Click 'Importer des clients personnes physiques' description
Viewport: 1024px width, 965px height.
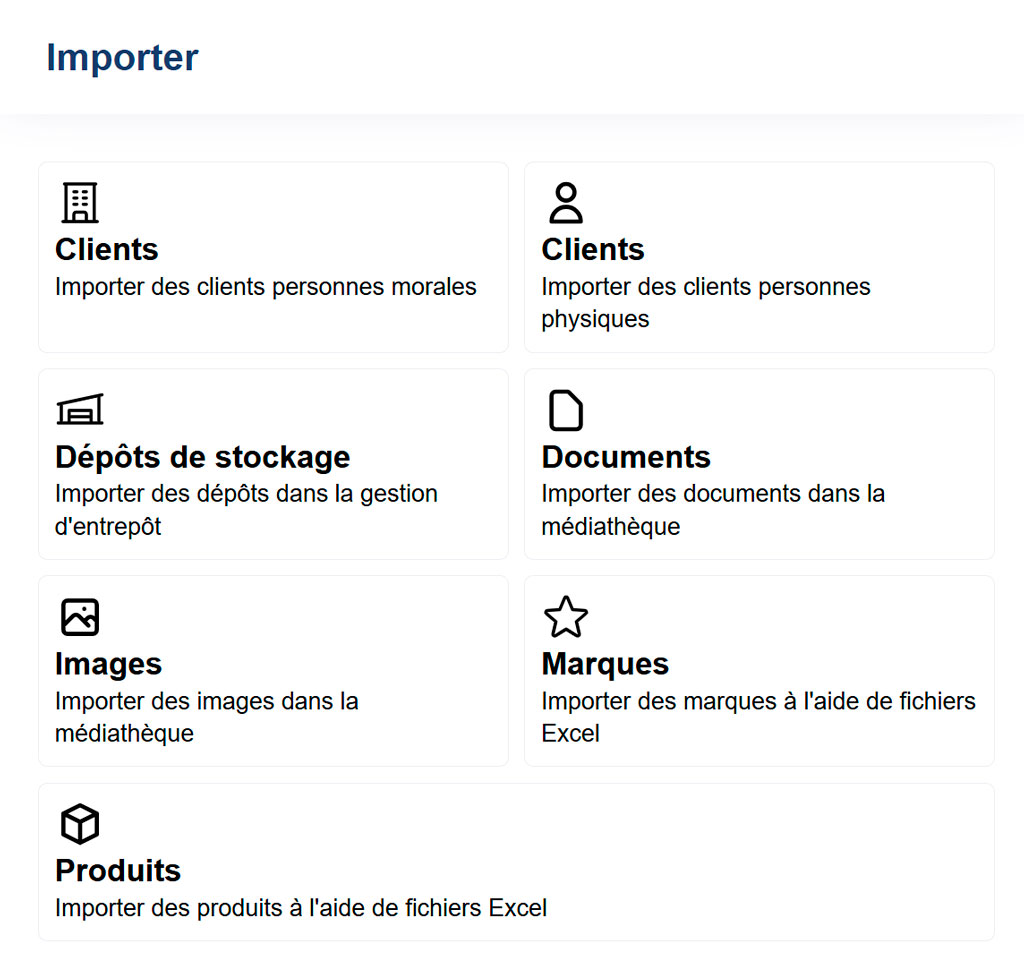705,303
